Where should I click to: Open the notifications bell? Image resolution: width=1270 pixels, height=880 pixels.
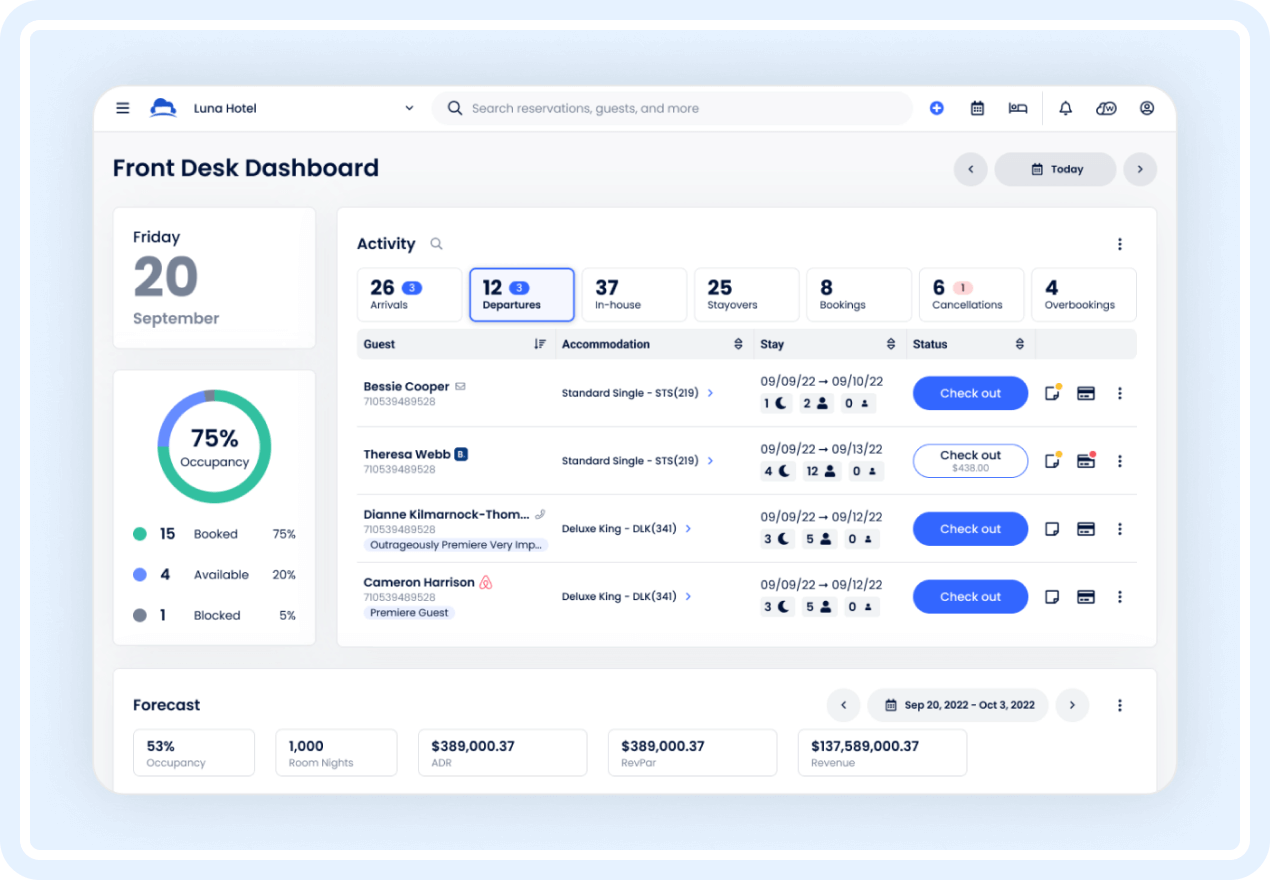coord(1065,108)
